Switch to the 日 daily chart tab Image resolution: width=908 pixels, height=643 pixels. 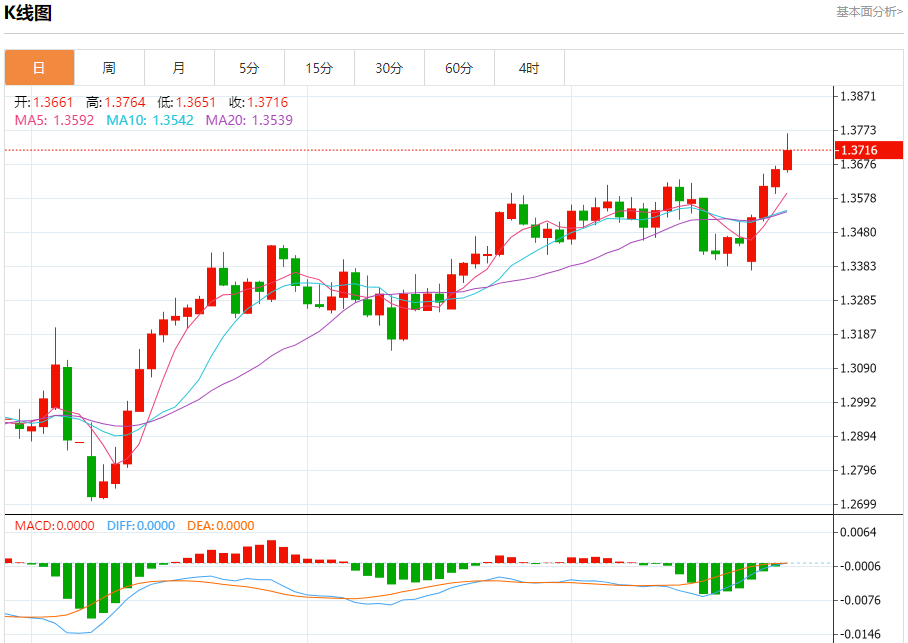(39, 68)
